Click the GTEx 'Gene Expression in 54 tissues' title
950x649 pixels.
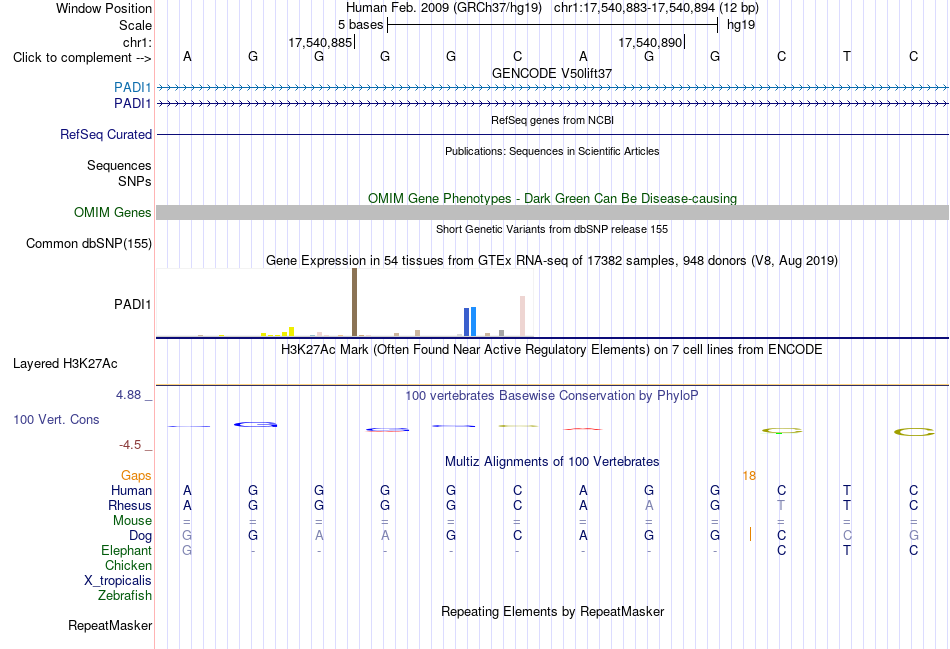(552, 261)
